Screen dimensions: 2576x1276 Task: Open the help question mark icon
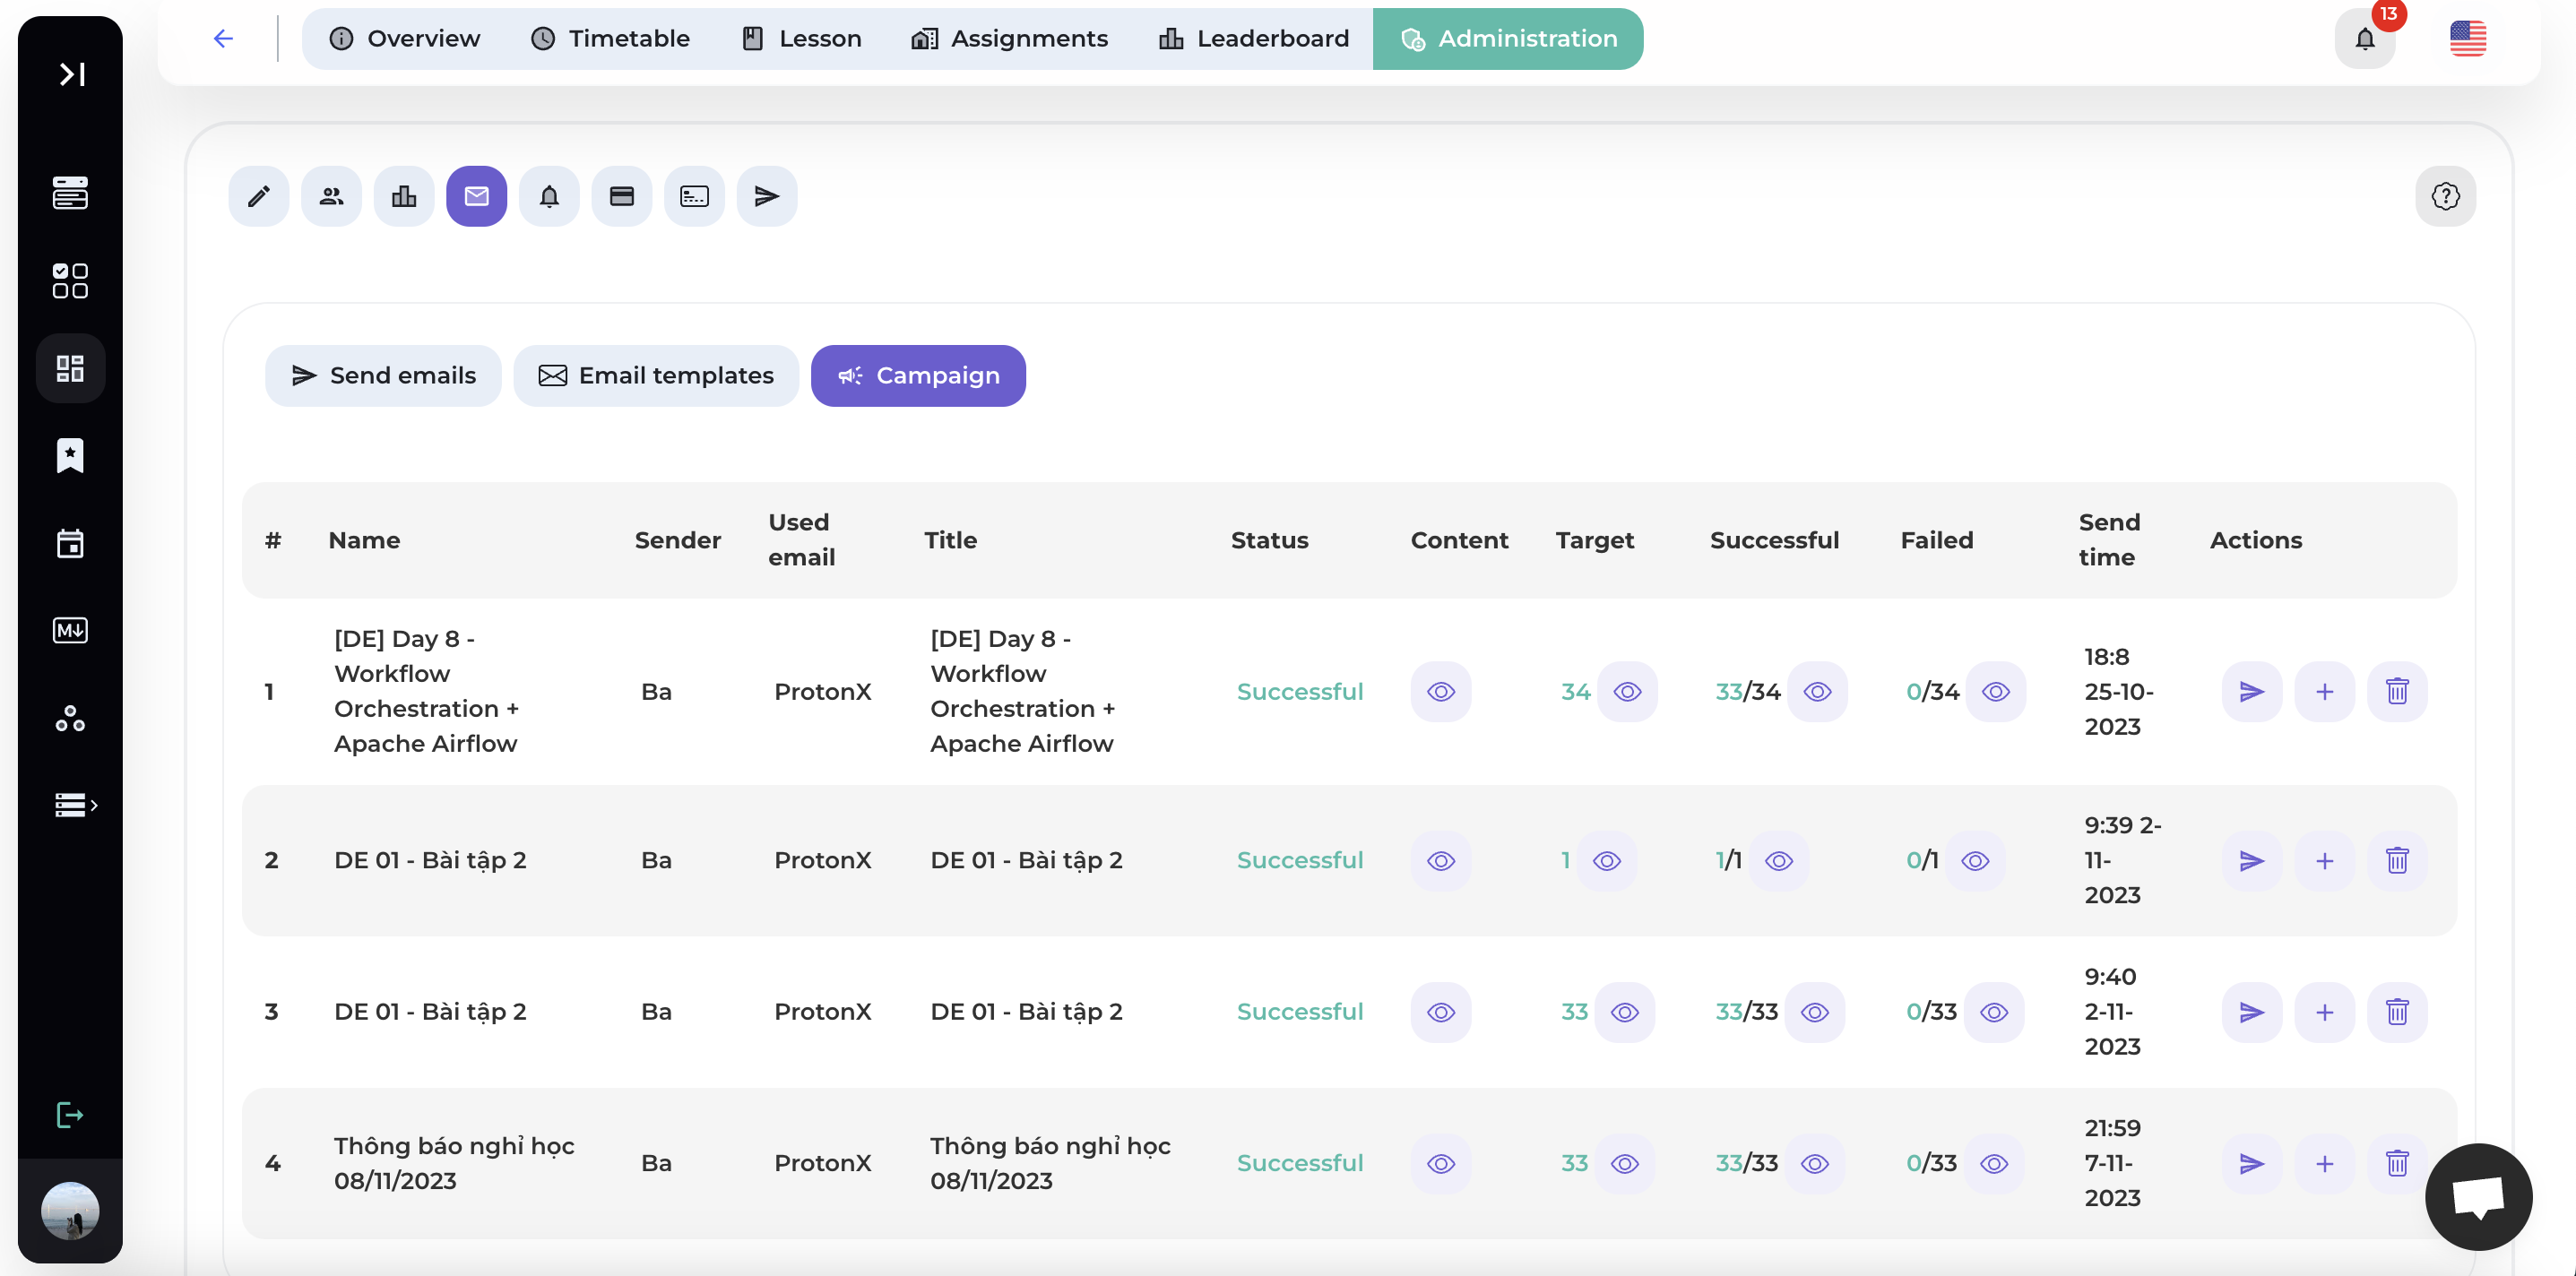pyautogui.click(x=2445, y=196)
